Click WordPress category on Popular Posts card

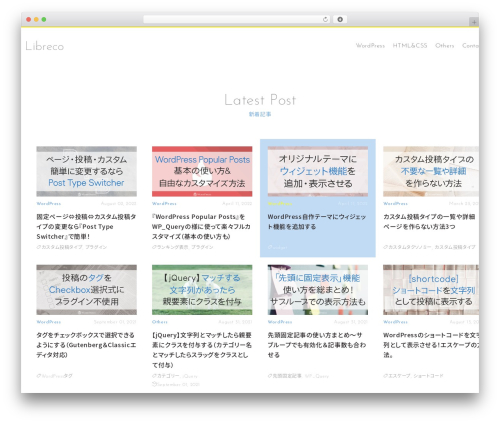coord(164,203)
